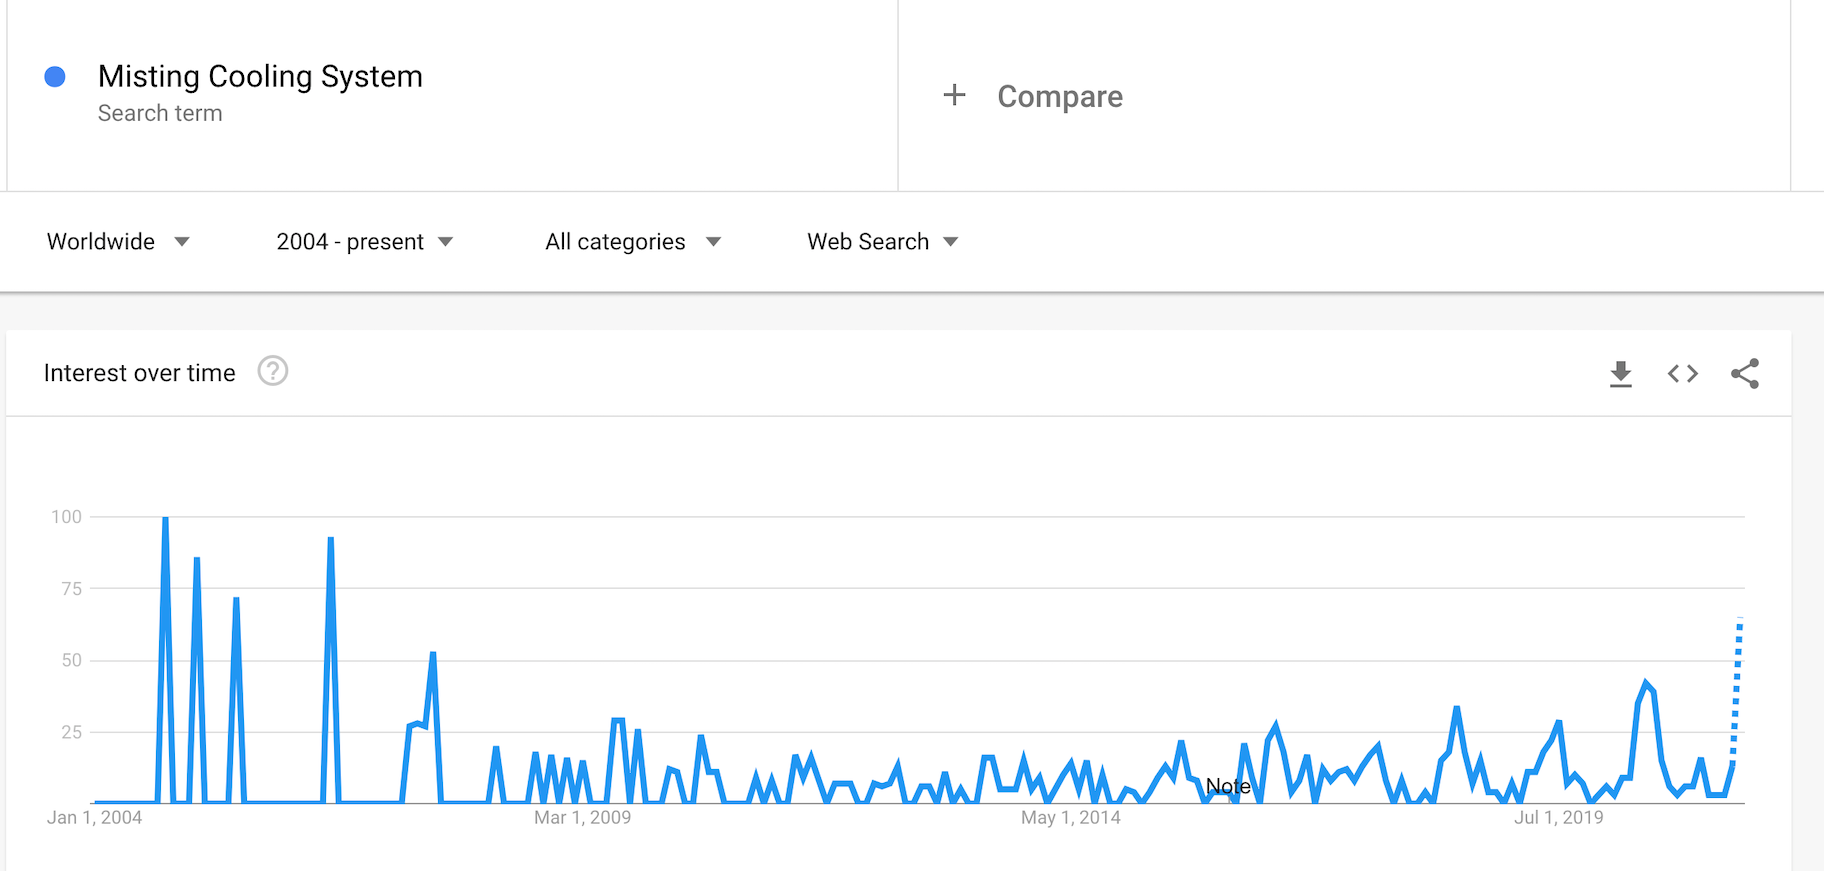Change the Web Search type dropdown

pyautogui.click(x=882, y=242)
